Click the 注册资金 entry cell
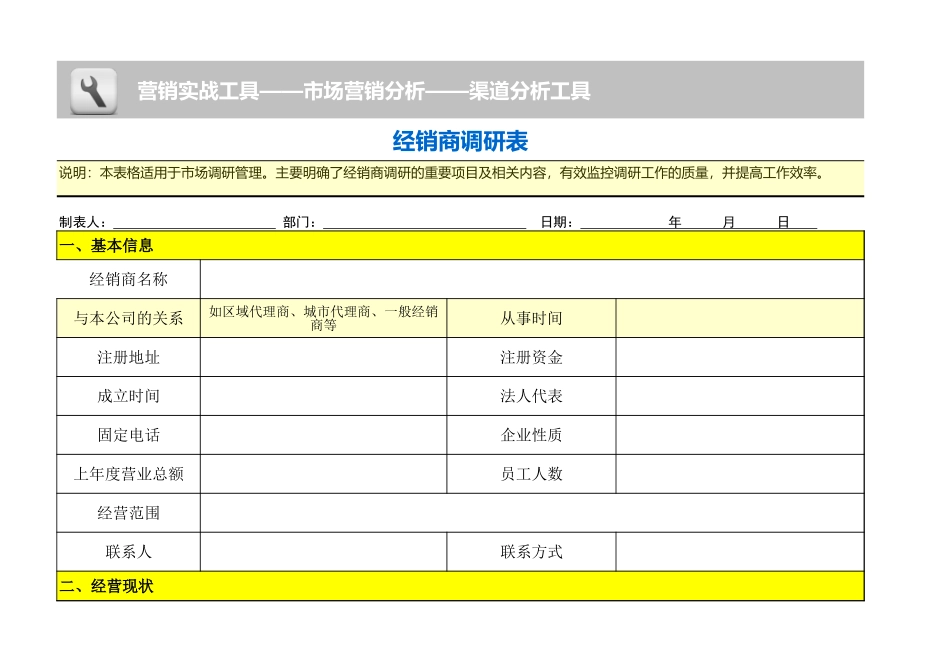The image size is (950, 672). coord(740,357)
